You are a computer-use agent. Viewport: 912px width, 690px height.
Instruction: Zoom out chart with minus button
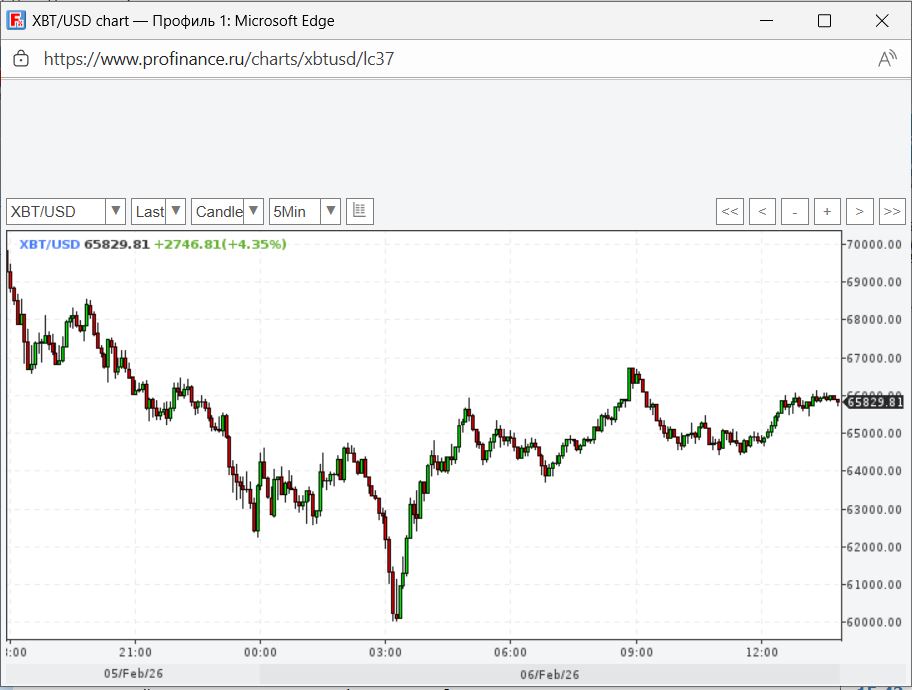[x=795, y=211]
